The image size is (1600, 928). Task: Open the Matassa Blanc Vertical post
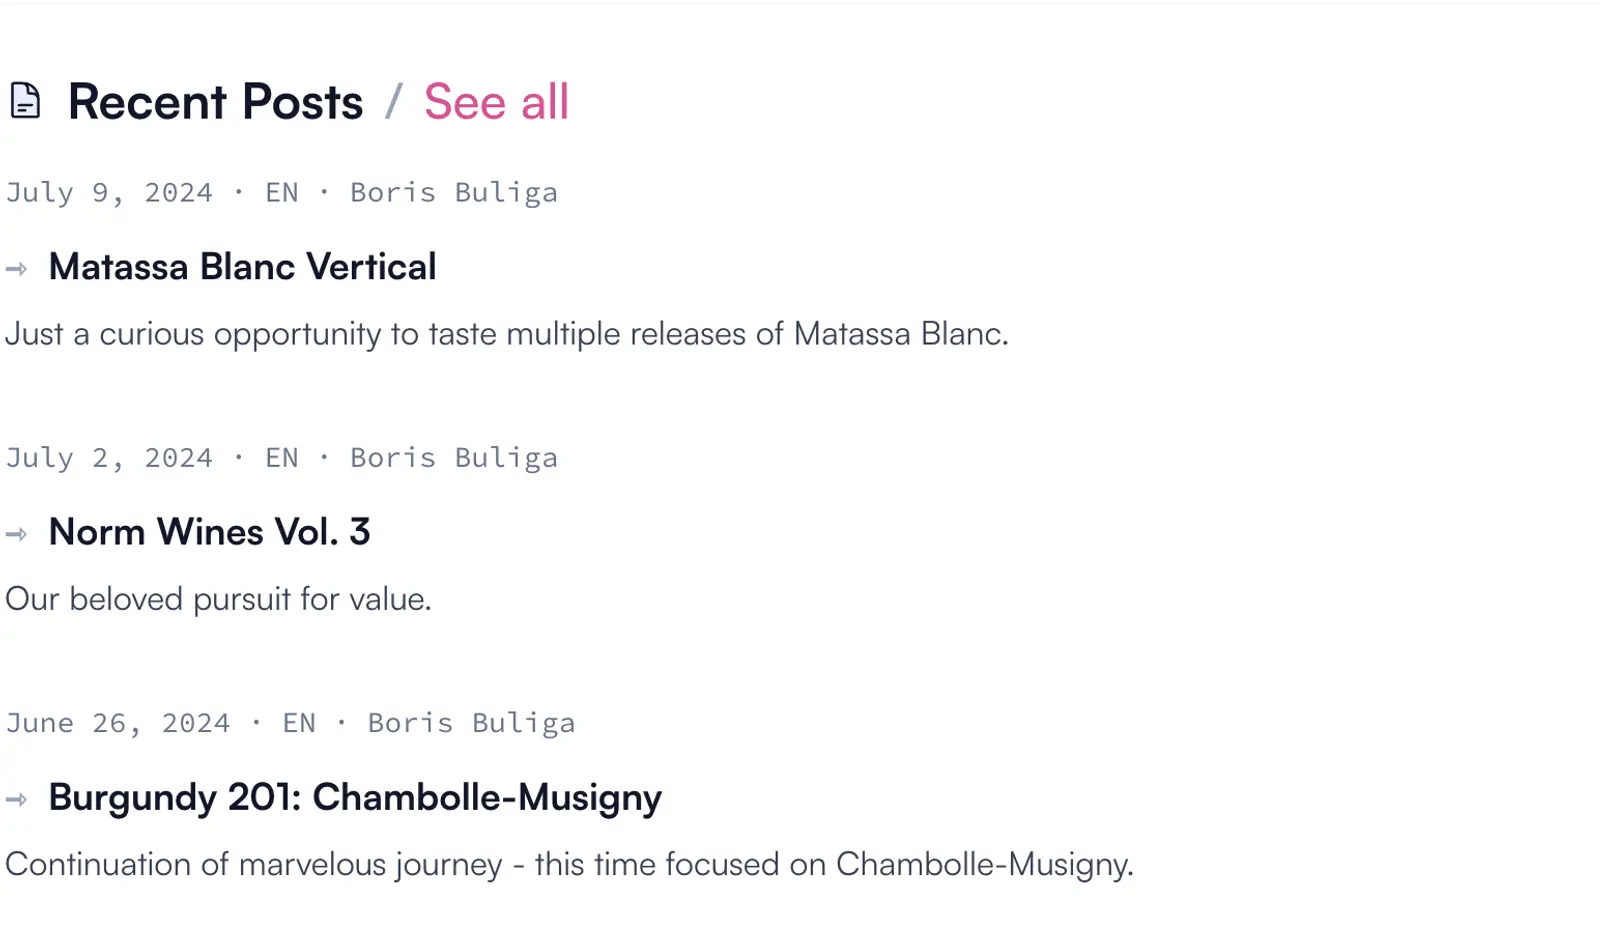pyautogui.click(x=242, y=267)
